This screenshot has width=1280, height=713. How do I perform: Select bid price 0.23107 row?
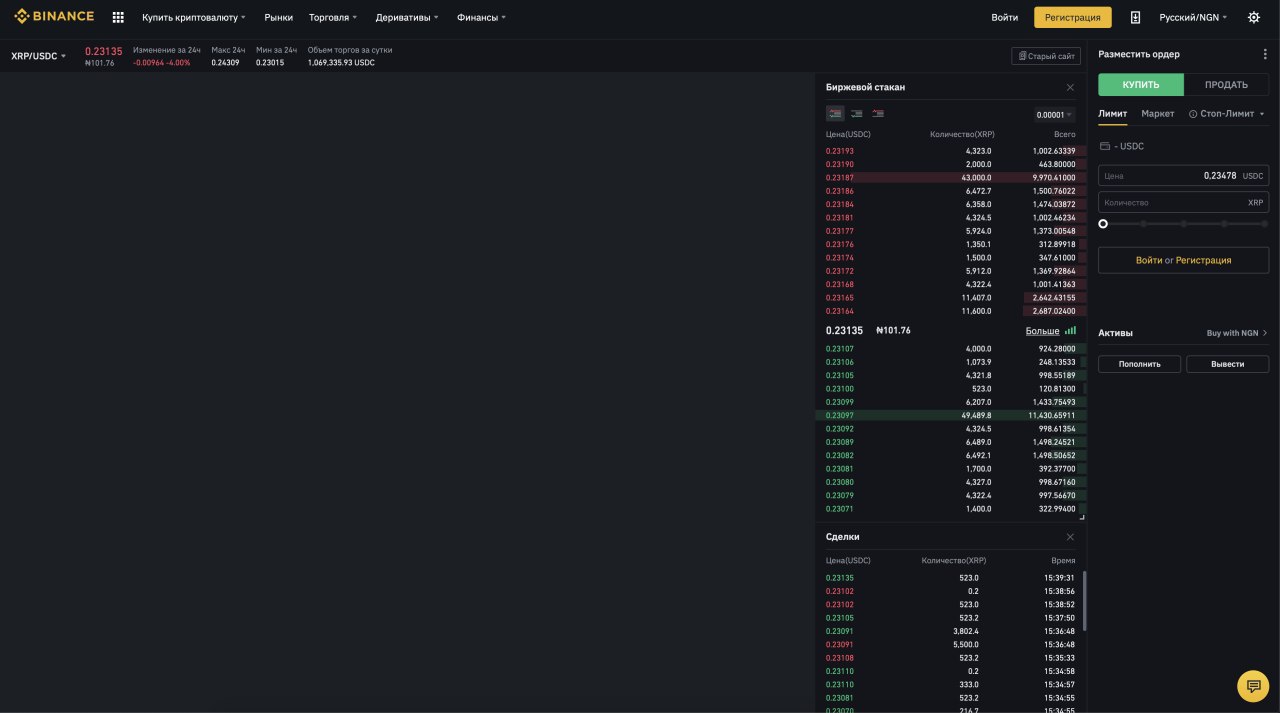(950, 349)
